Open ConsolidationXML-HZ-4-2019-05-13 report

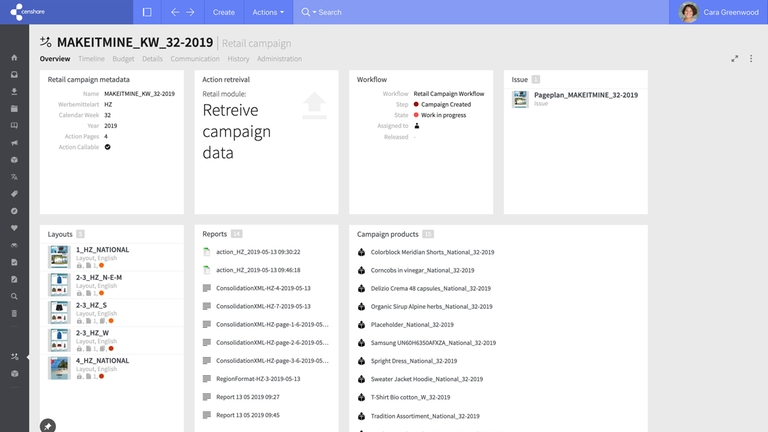tap(264, 288)
